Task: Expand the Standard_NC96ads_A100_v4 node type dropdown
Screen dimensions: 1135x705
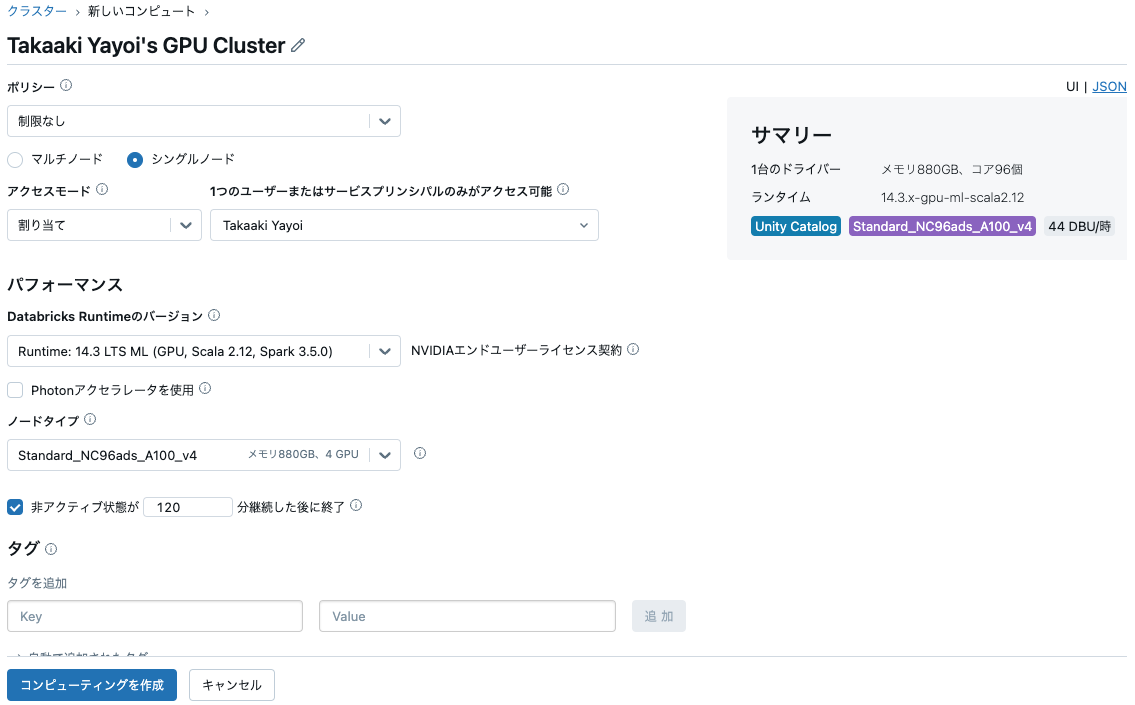Action: point(385,454)
